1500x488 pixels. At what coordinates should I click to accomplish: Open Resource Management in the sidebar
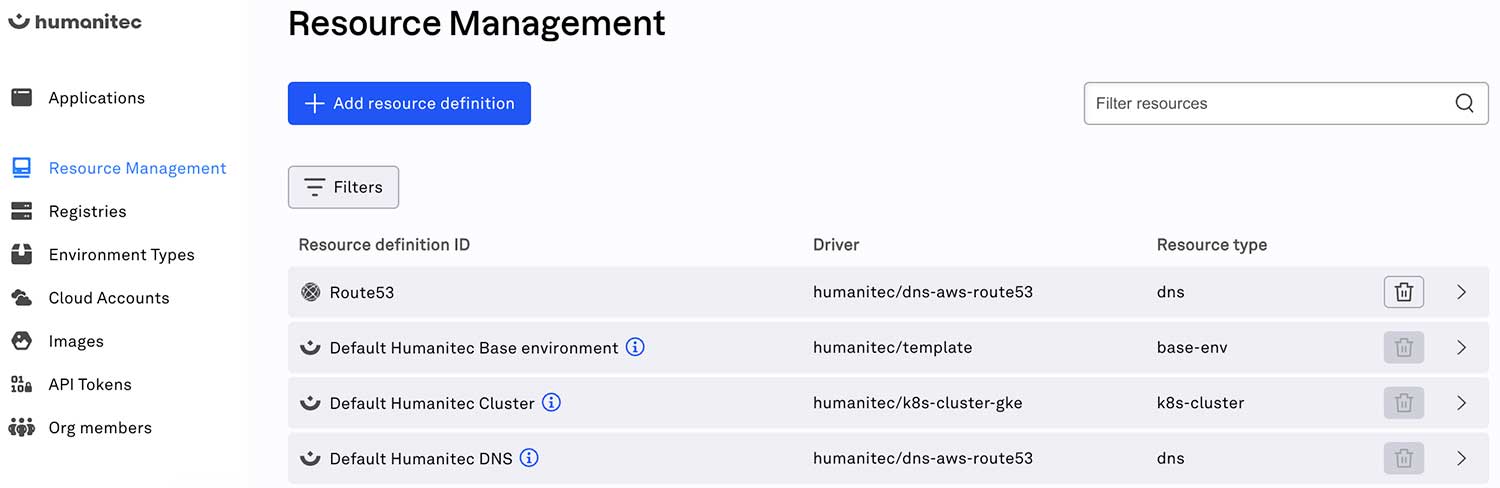(x=138, y=168)
